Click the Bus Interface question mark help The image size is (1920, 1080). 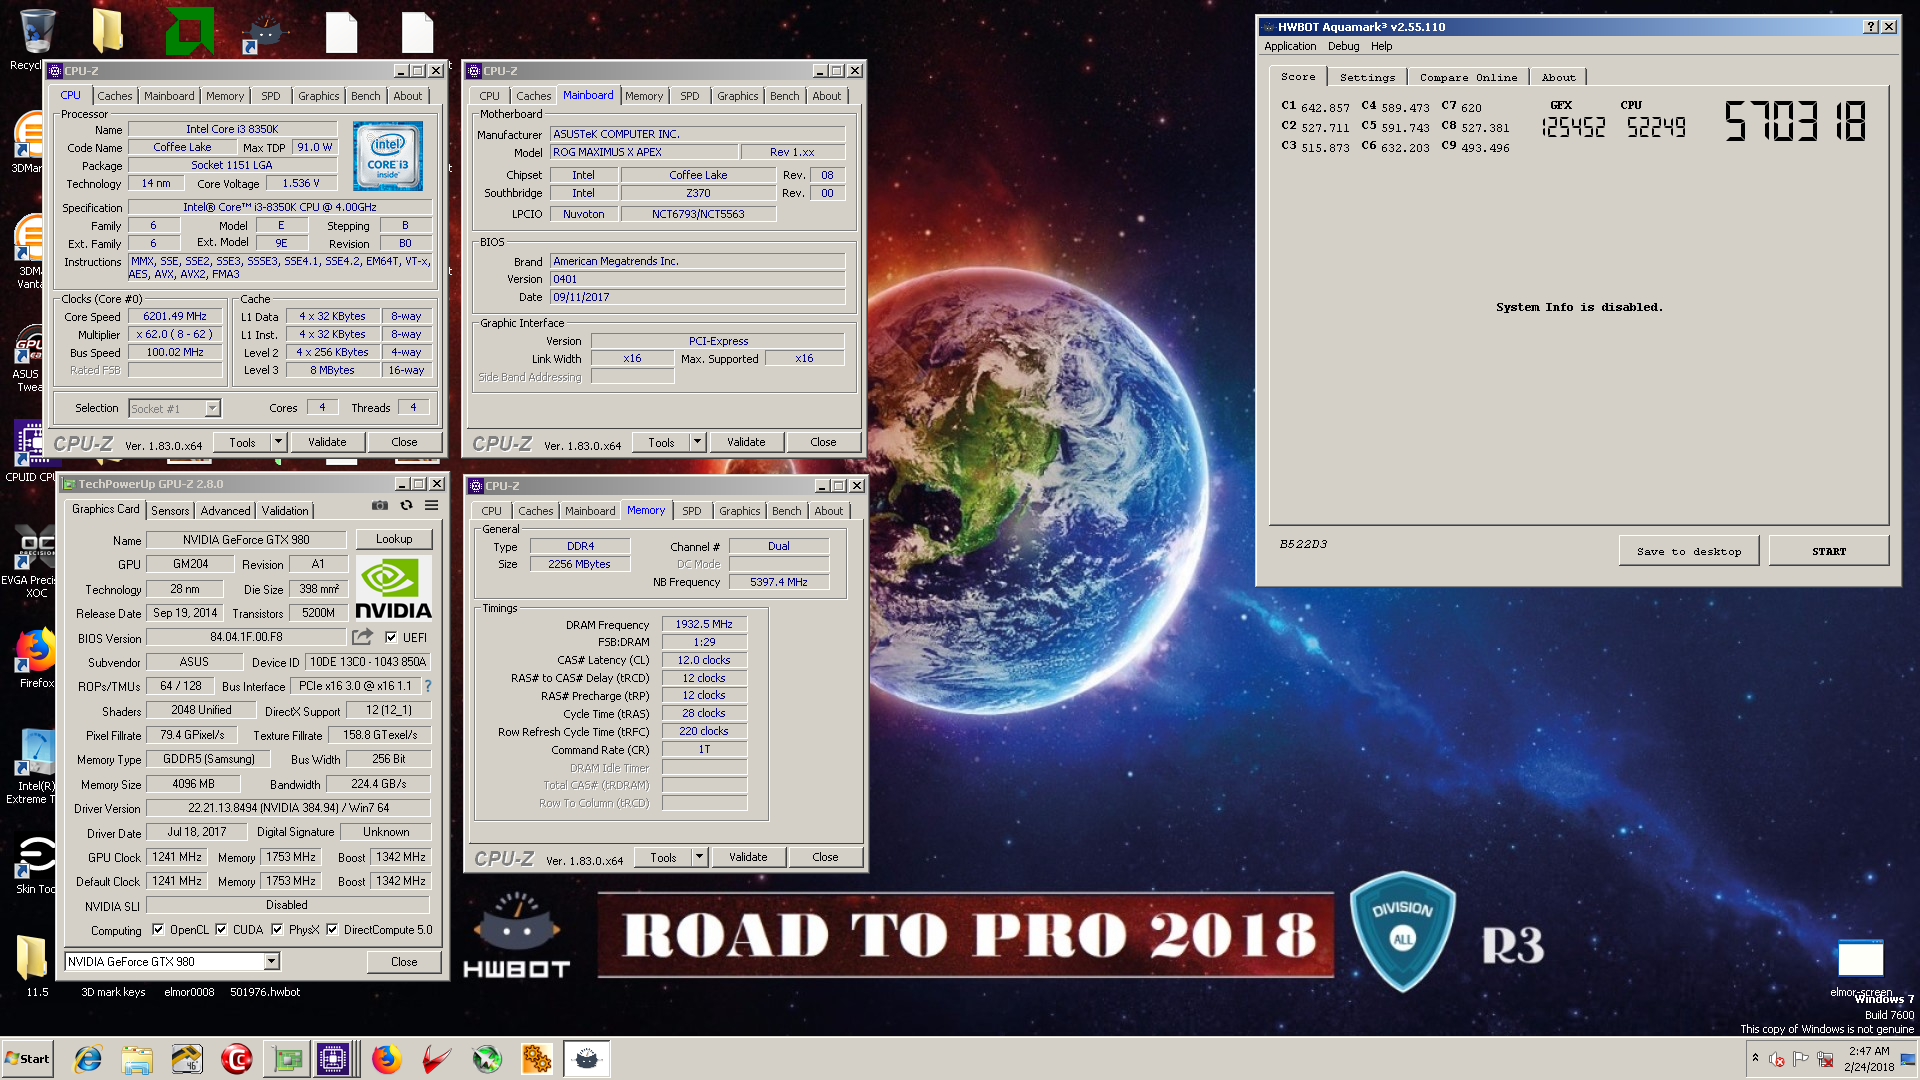point(428,686)
